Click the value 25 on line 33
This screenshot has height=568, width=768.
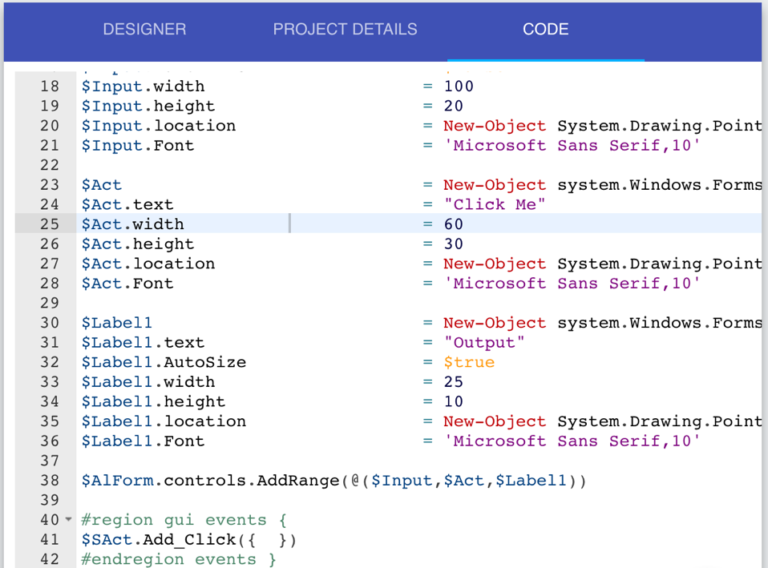(x=454, y=382)
